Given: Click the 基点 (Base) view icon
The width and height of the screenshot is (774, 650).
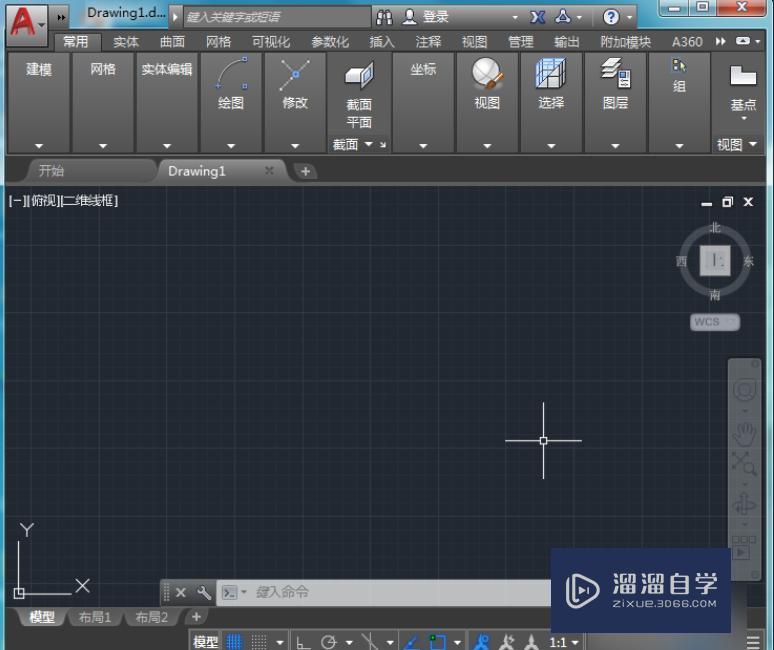Looking at the screenshot, I should 743,76.
